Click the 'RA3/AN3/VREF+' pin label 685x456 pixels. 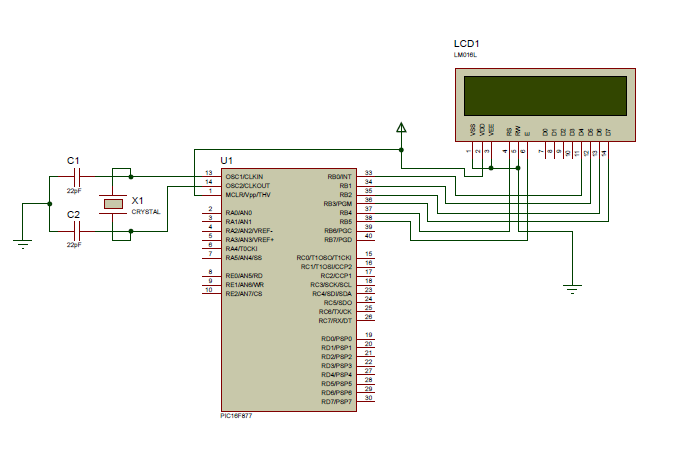coord(249,240)
